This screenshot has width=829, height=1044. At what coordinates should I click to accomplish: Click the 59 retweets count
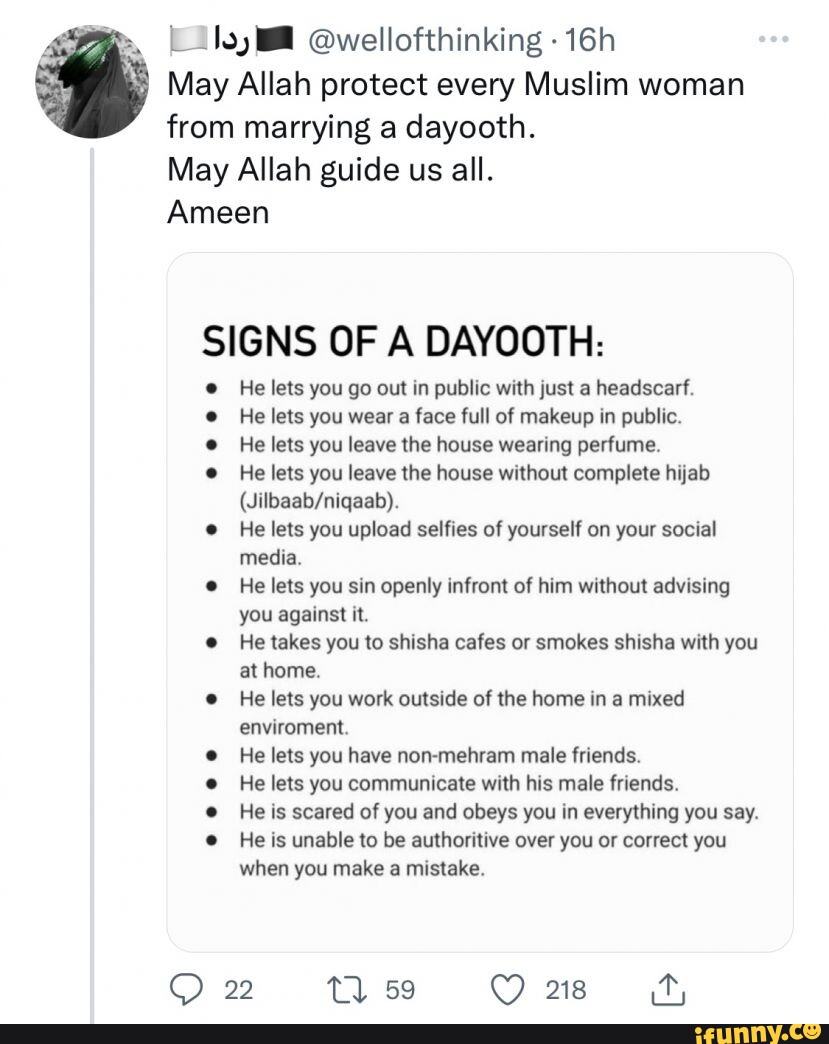pos(400,990)
